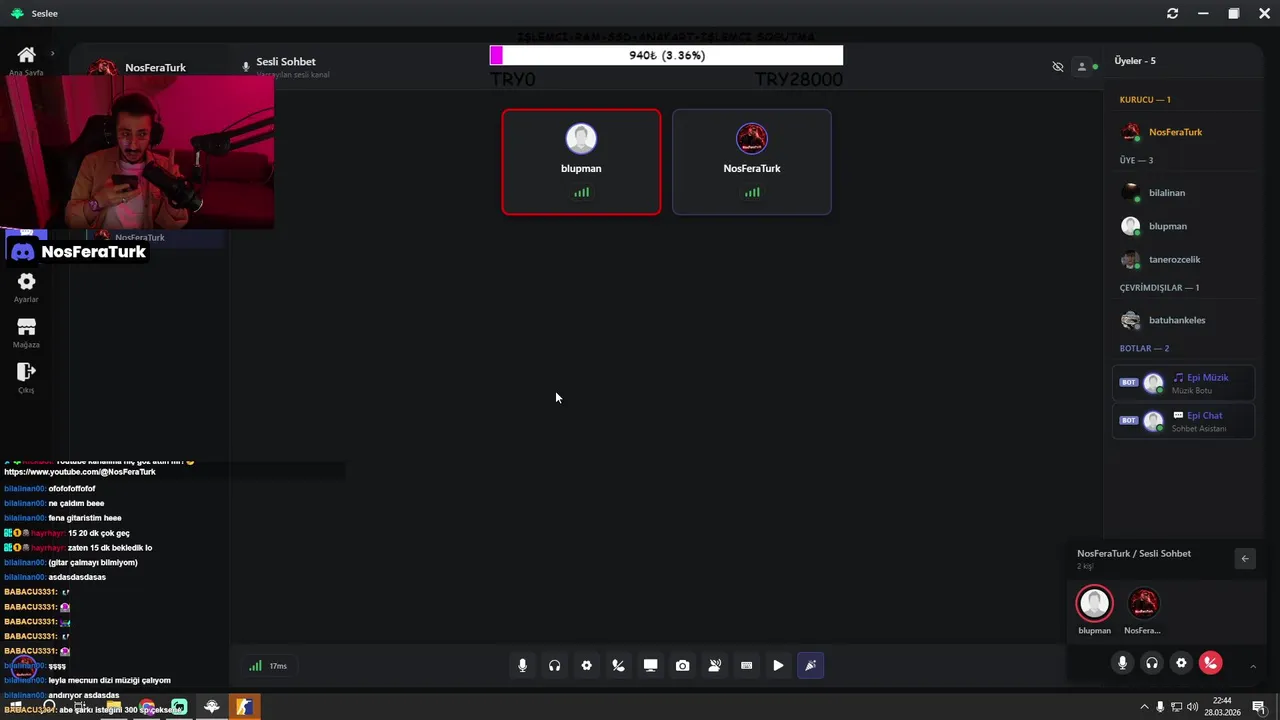The image size is (1280, 720).
Task: Toggle headphones deafen in bottom call toolbar
Action: (x=554, y=666)
